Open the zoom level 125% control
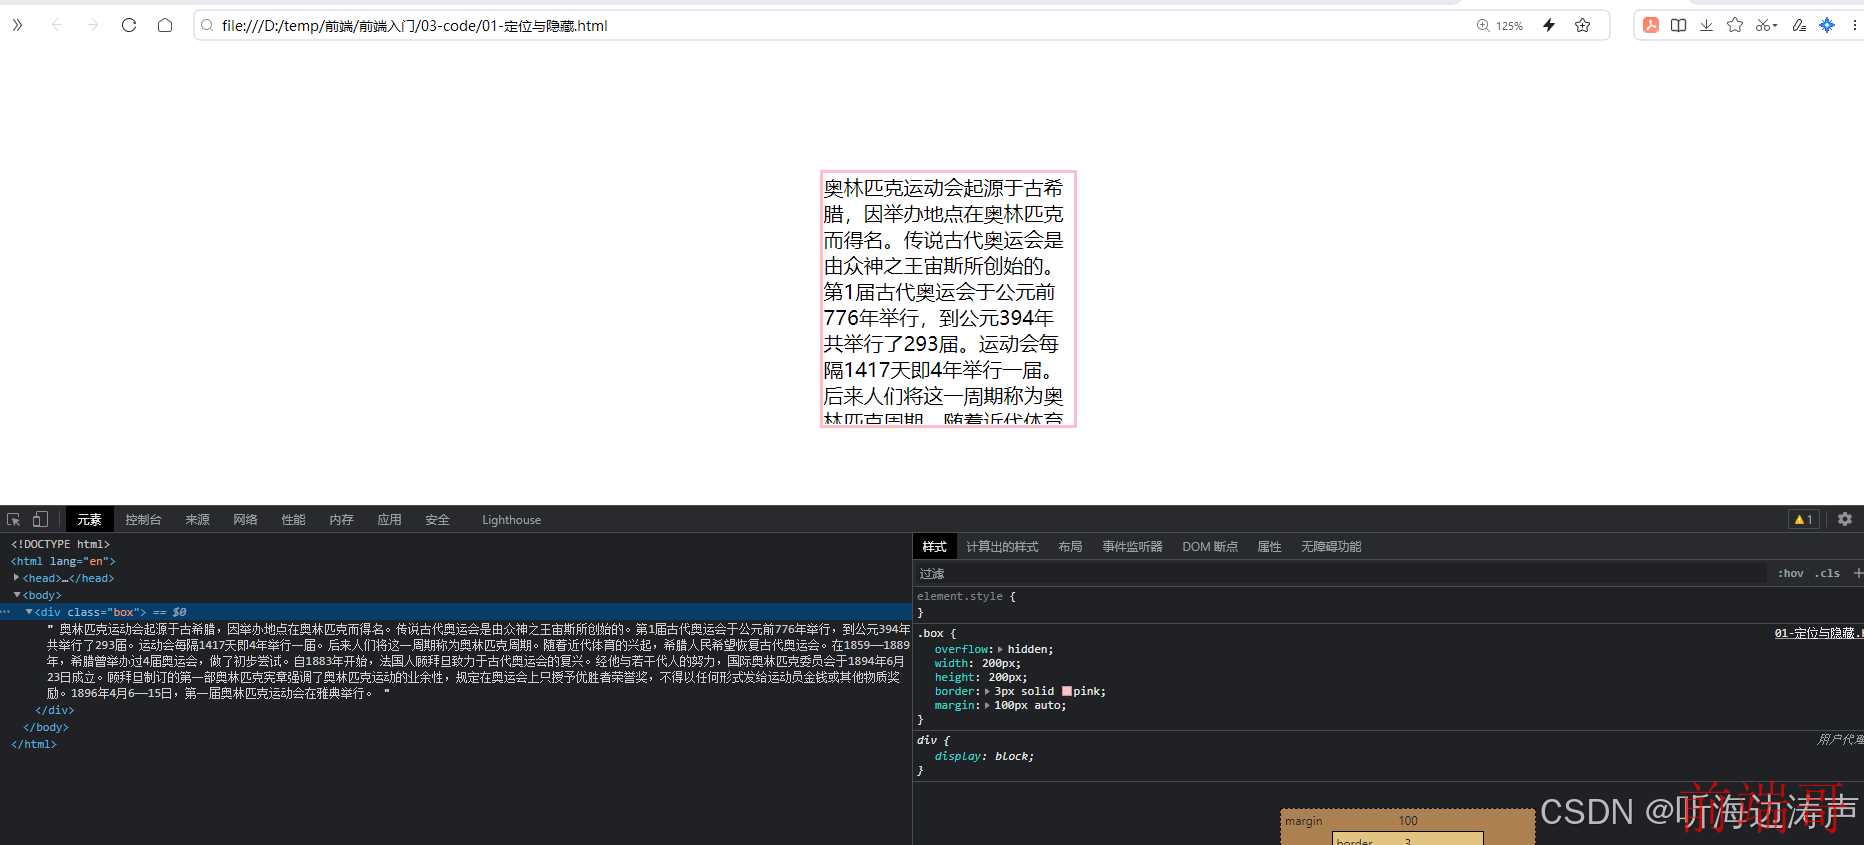The height and width of the screenshot is (845, 1864). [x=1499, y=26]
